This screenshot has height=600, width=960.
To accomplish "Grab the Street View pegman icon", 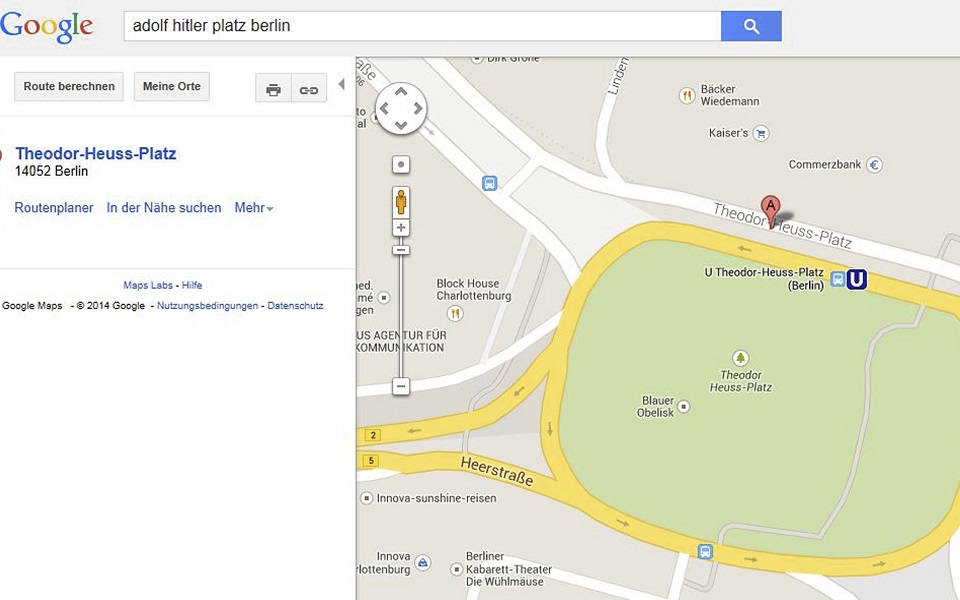I will (400, 202).
